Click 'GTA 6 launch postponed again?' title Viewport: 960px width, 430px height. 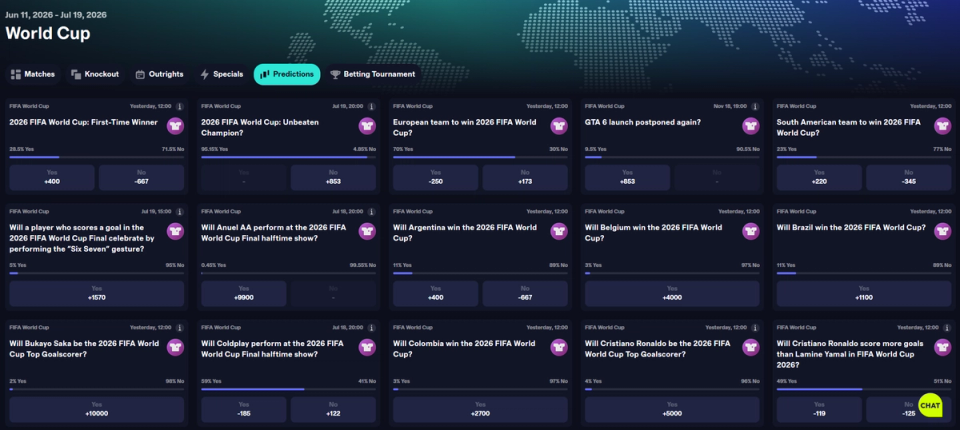coord(643,122)
